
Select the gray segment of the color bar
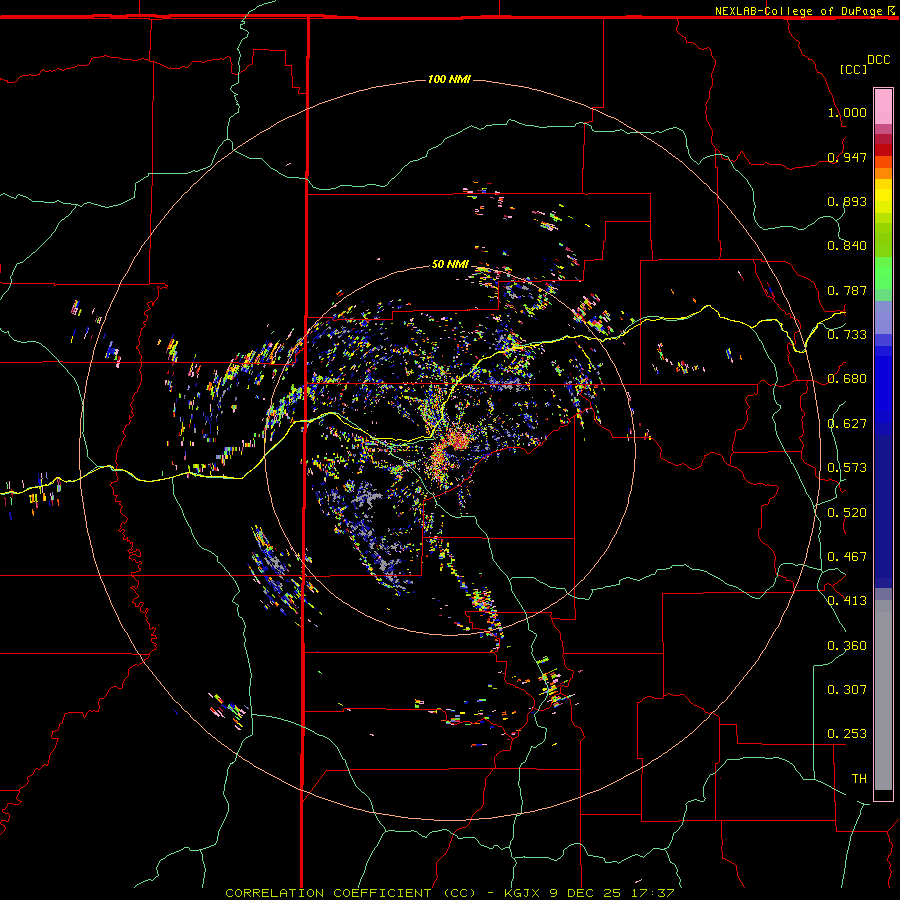pos(883,695)
